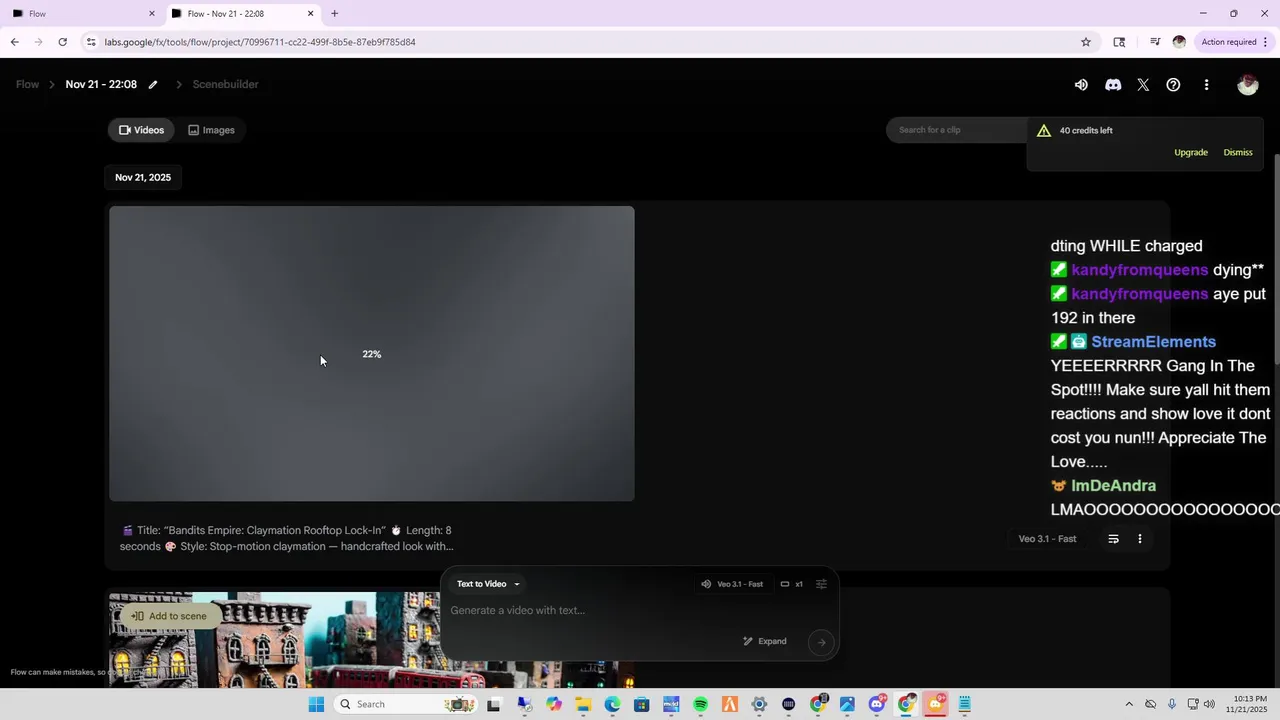Viewport: 1280px width, 720px height.
Task: Click the prompt details icon beside Veo 3.1 - Fast
Action: pos(1113,539)
